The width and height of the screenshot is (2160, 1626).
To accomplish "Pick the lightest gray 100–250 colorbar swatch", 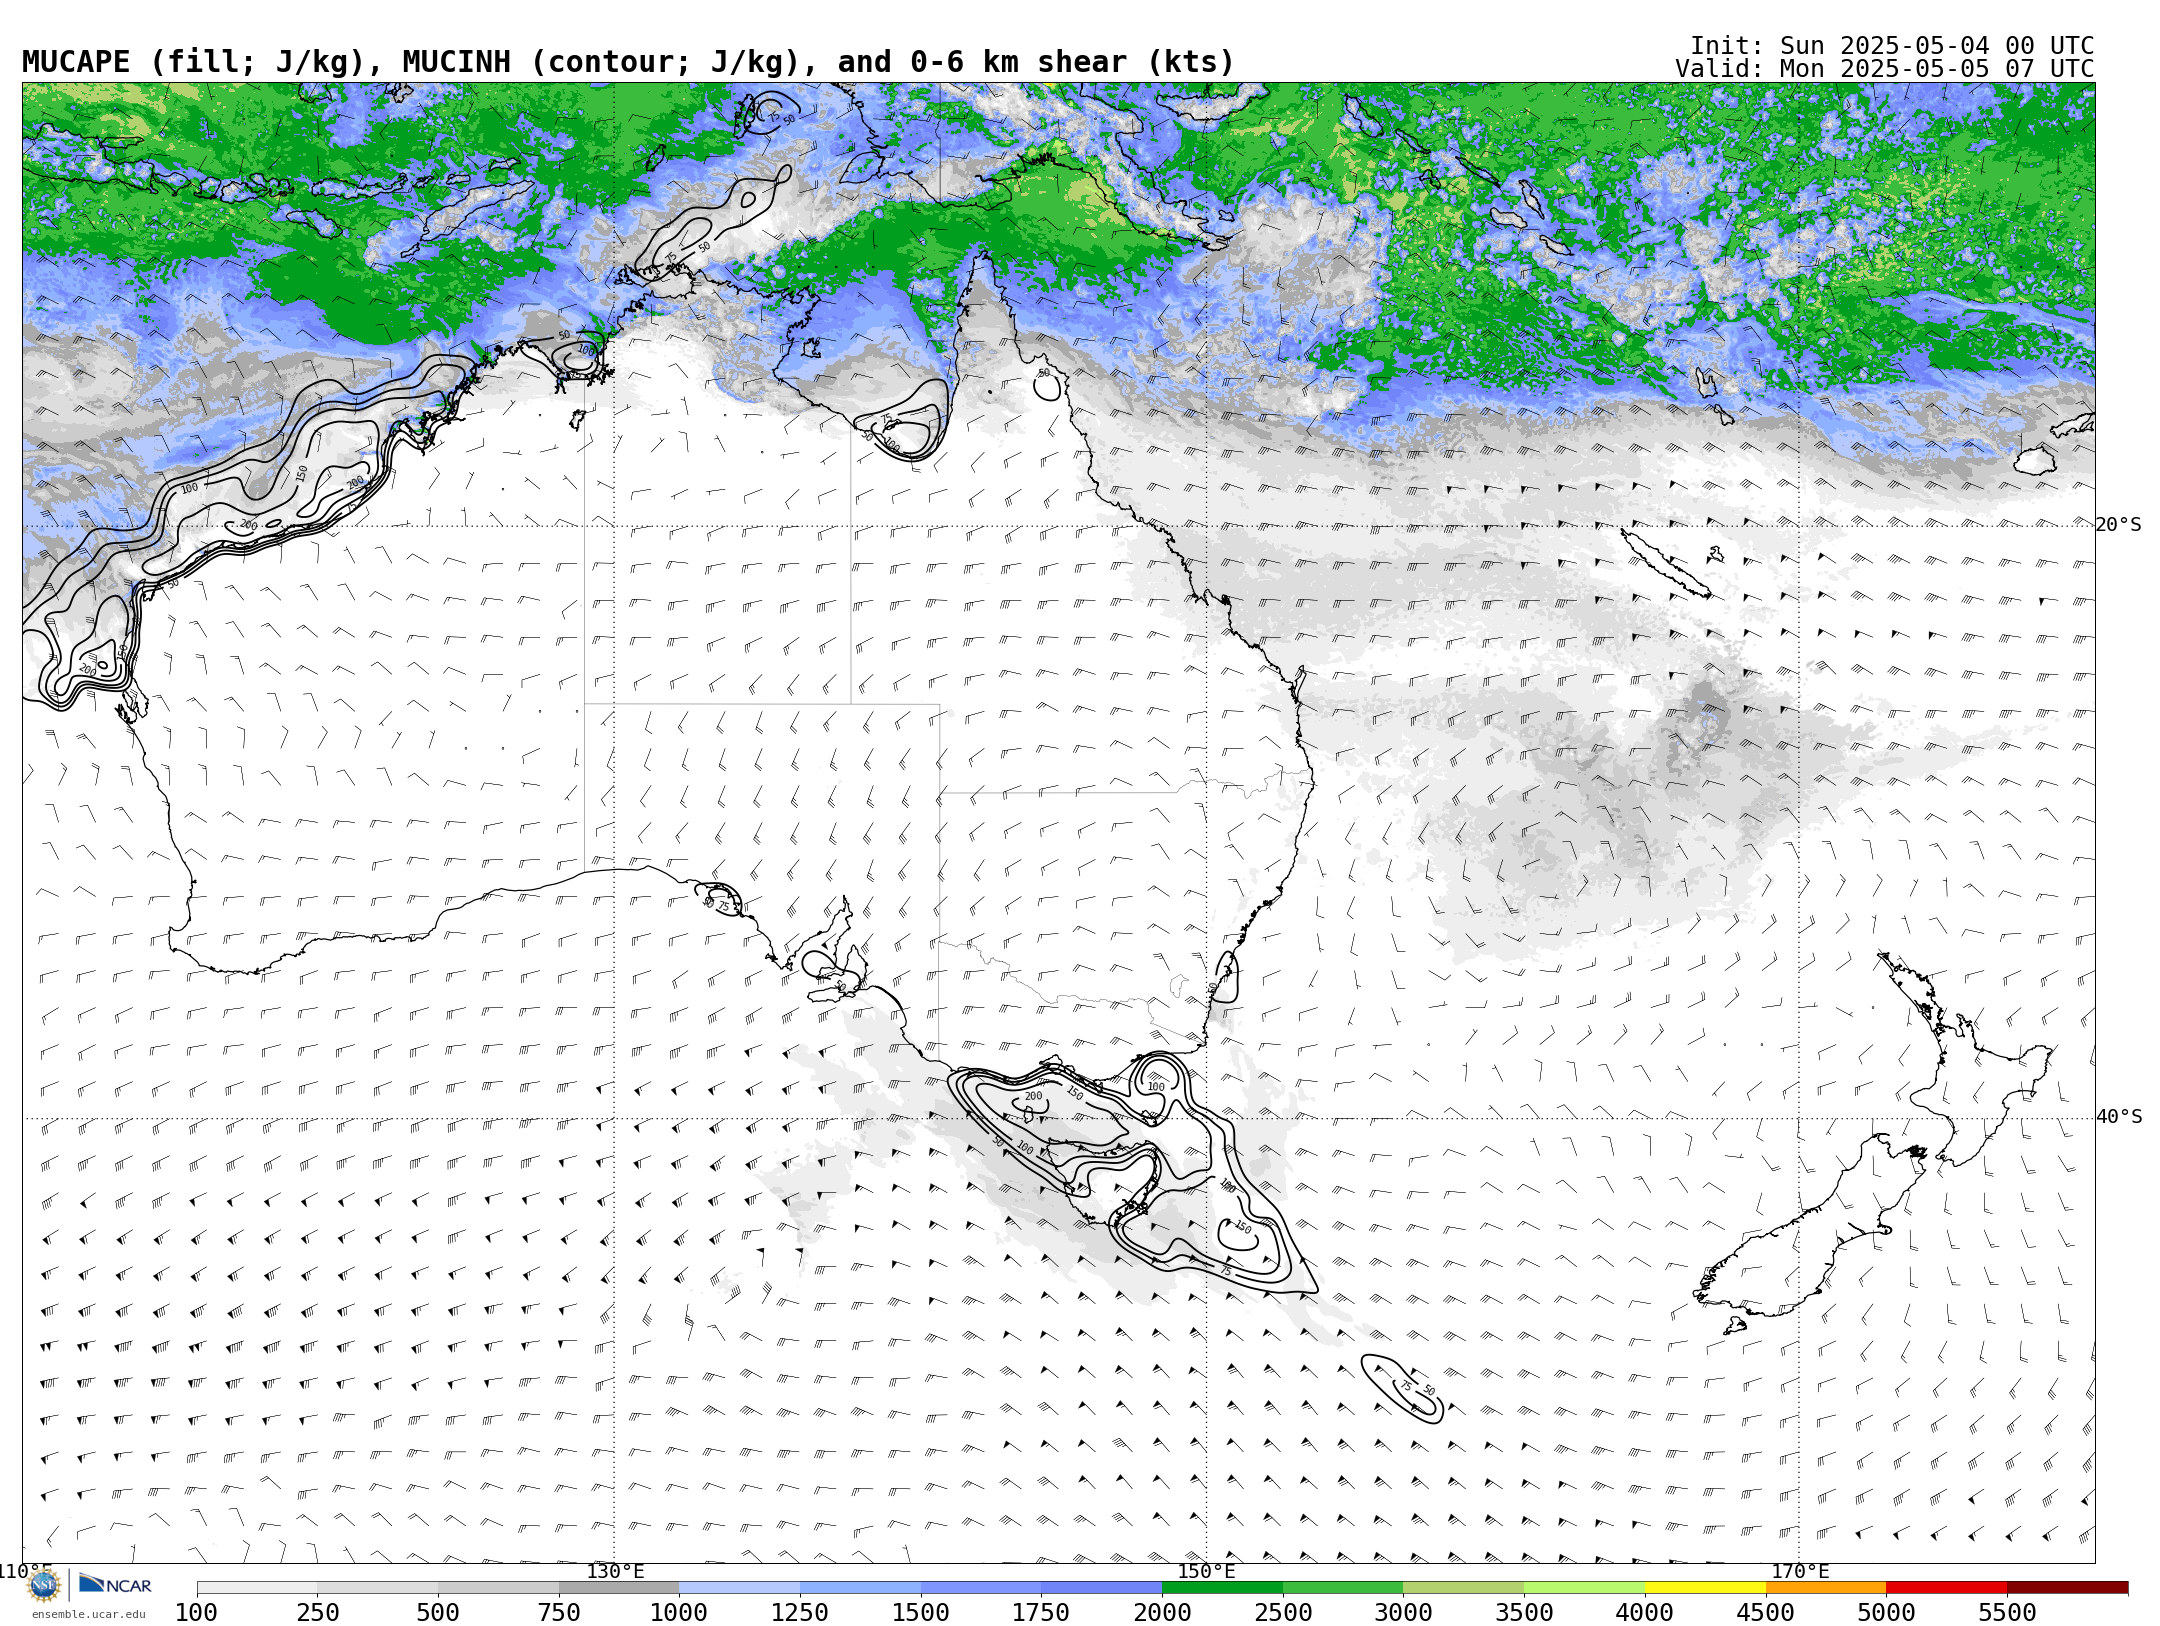I will click(x=257, y=1588).
